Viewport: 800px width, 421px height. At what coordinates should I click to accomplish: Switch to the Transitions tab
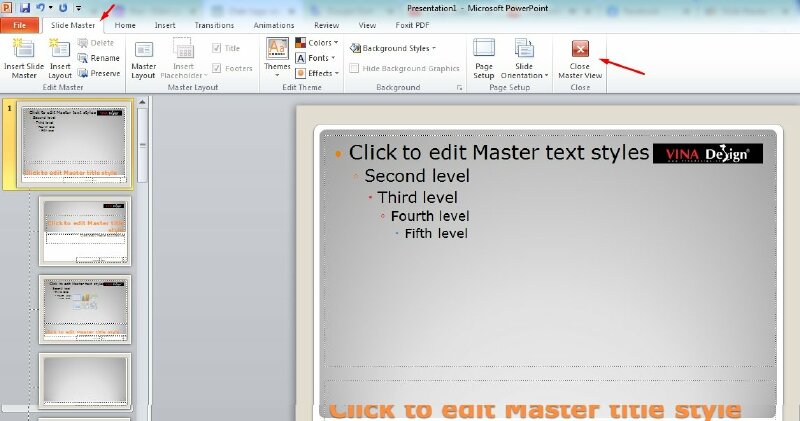click(x=214, y=25)
